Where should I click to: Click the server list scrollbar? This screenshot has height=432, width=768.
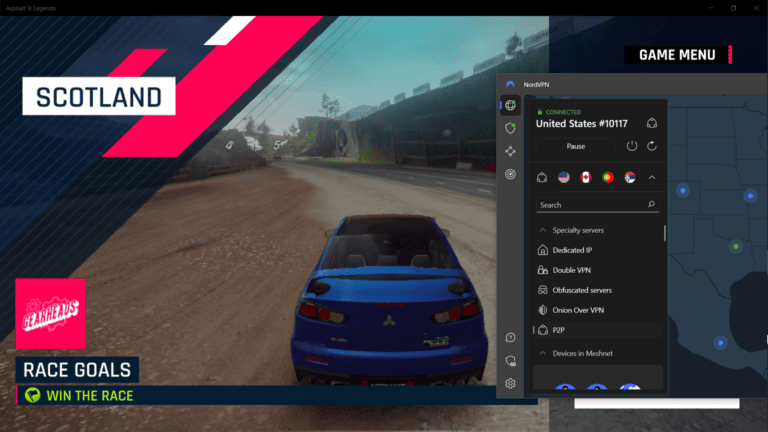[665, 233]
